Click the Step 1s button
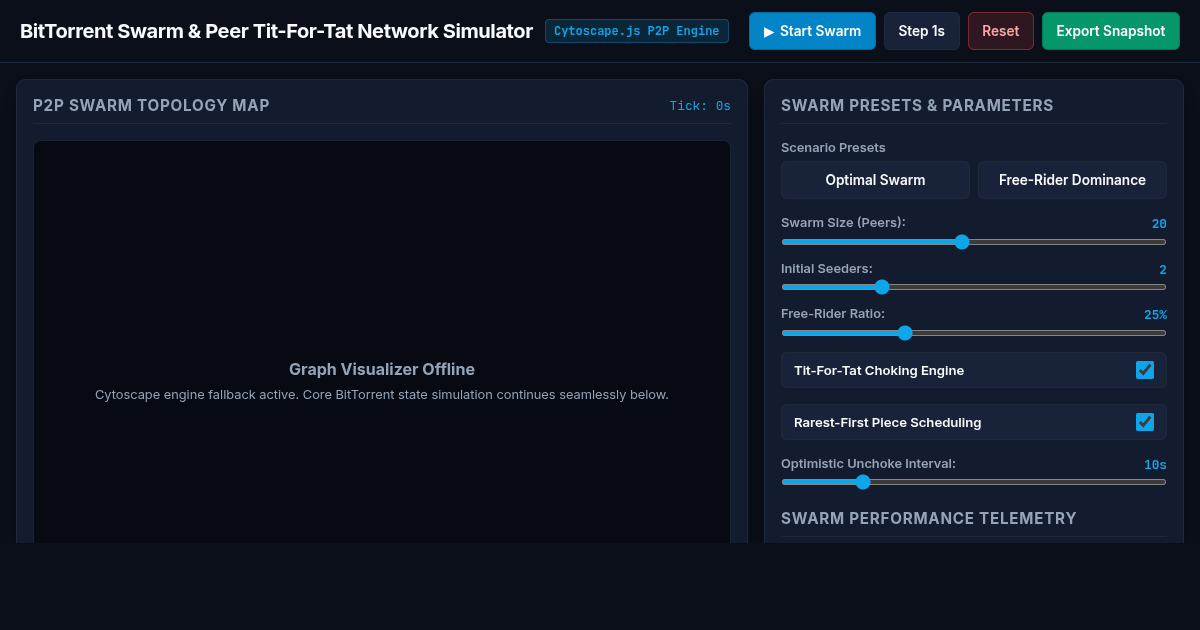 (921, 31)
